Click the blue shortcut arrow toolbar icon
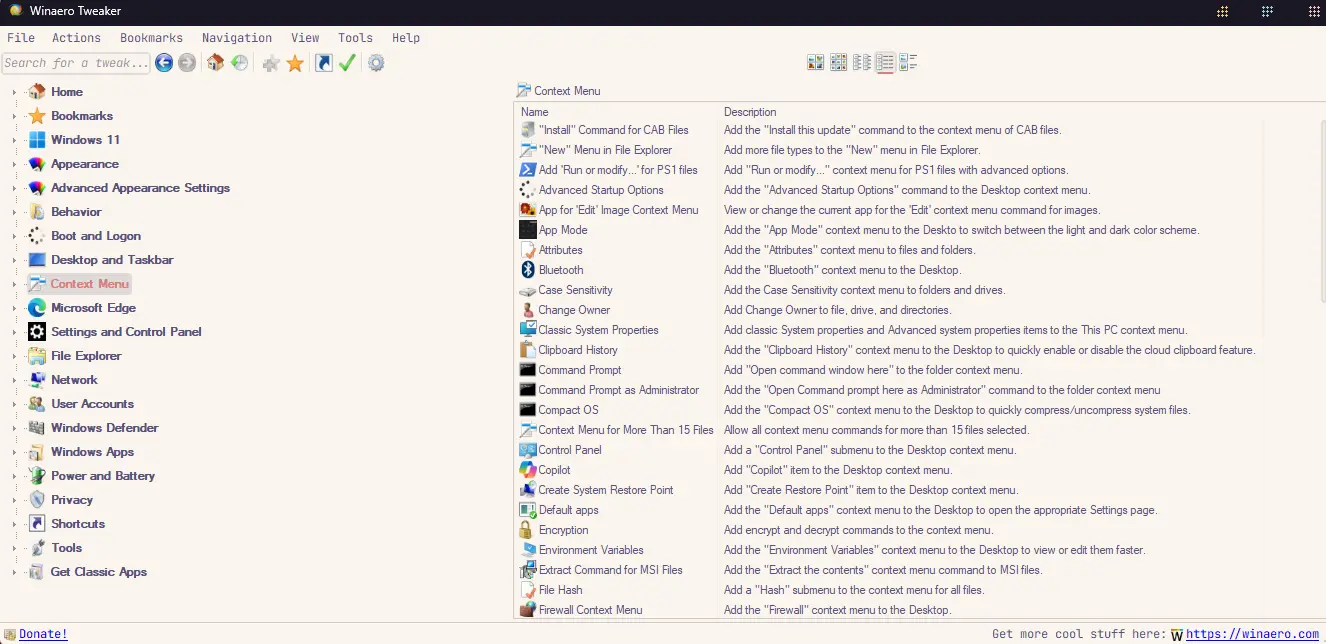This screenshot has height=644, width=1326. pyautogui.click(x=324, y=63)
